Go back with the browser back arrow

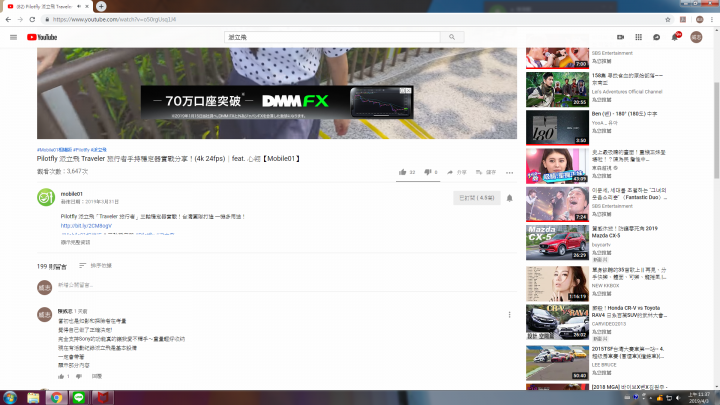(x=8, y=19)
